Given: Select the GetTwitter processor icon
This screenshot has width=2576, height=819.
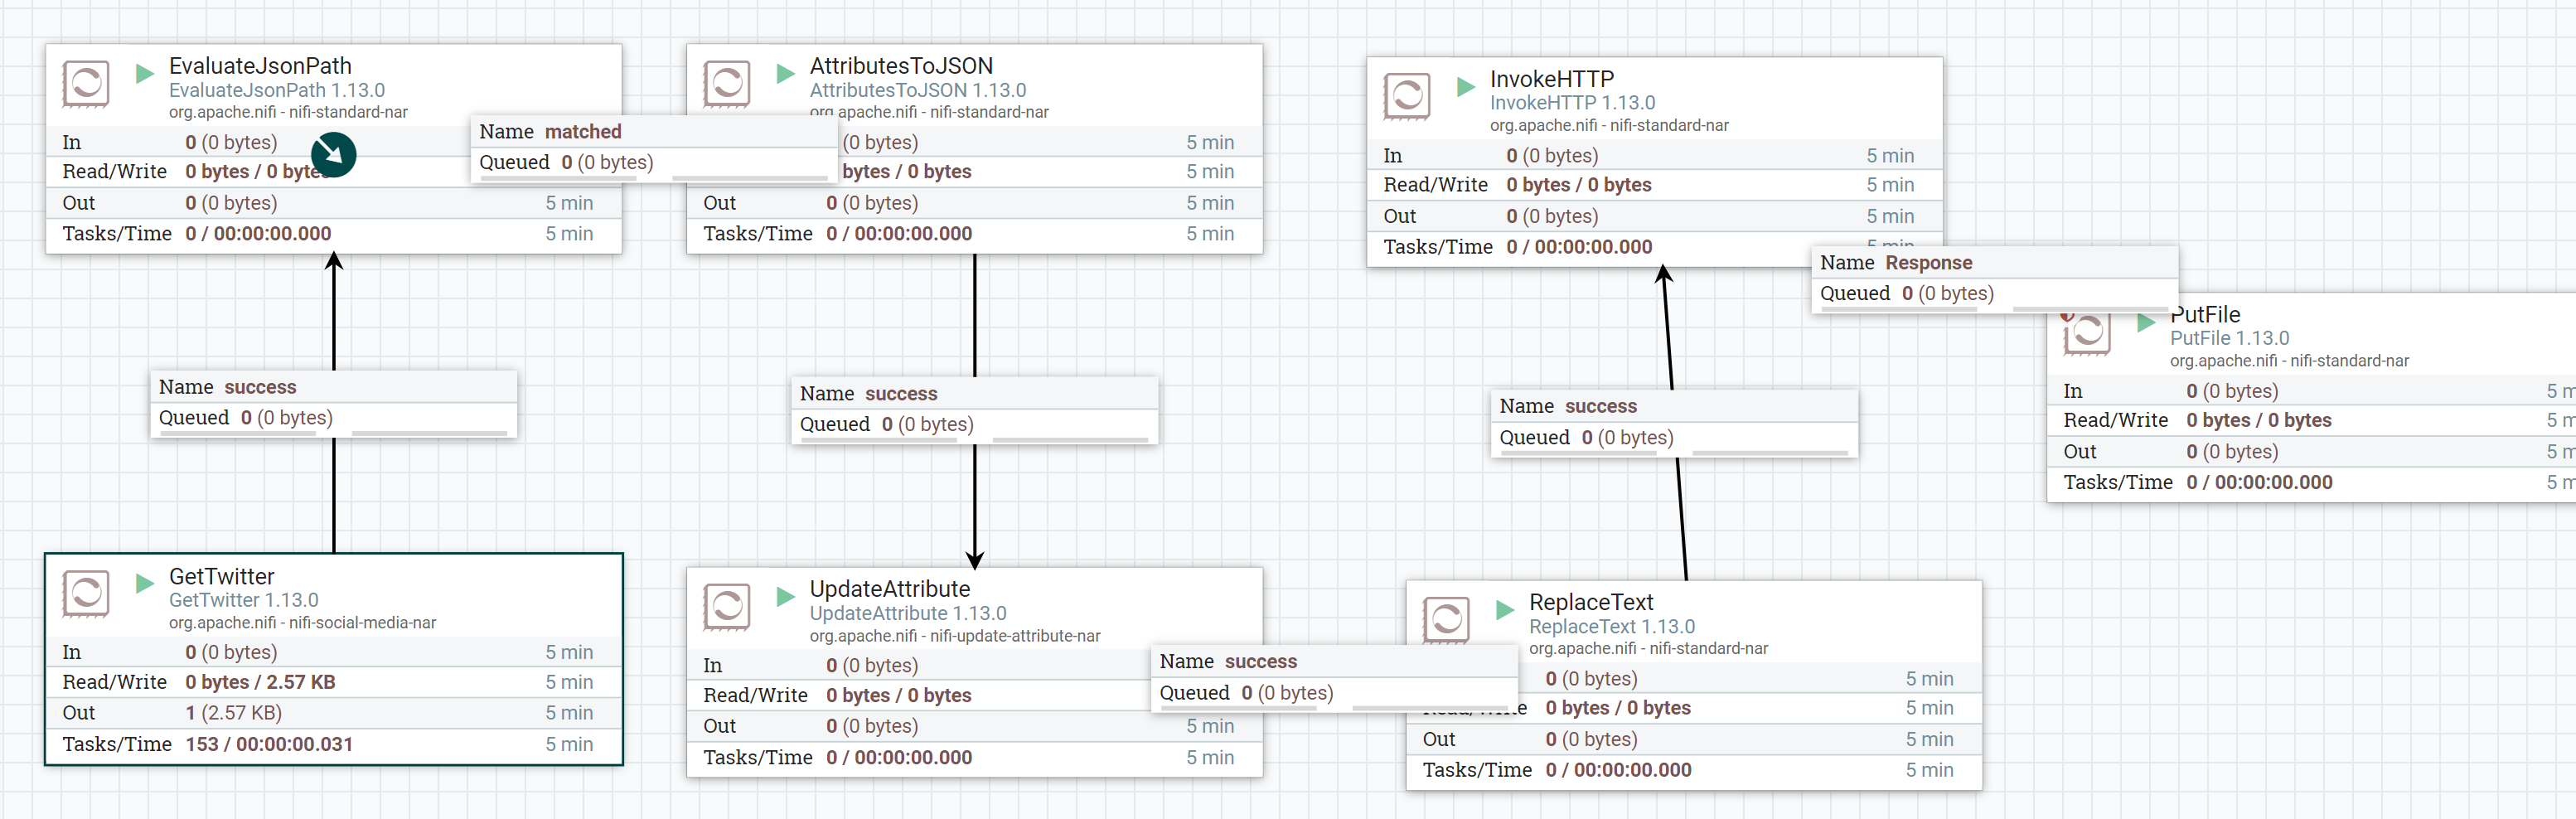Looking at the screenshot, I should pos(86,594).
